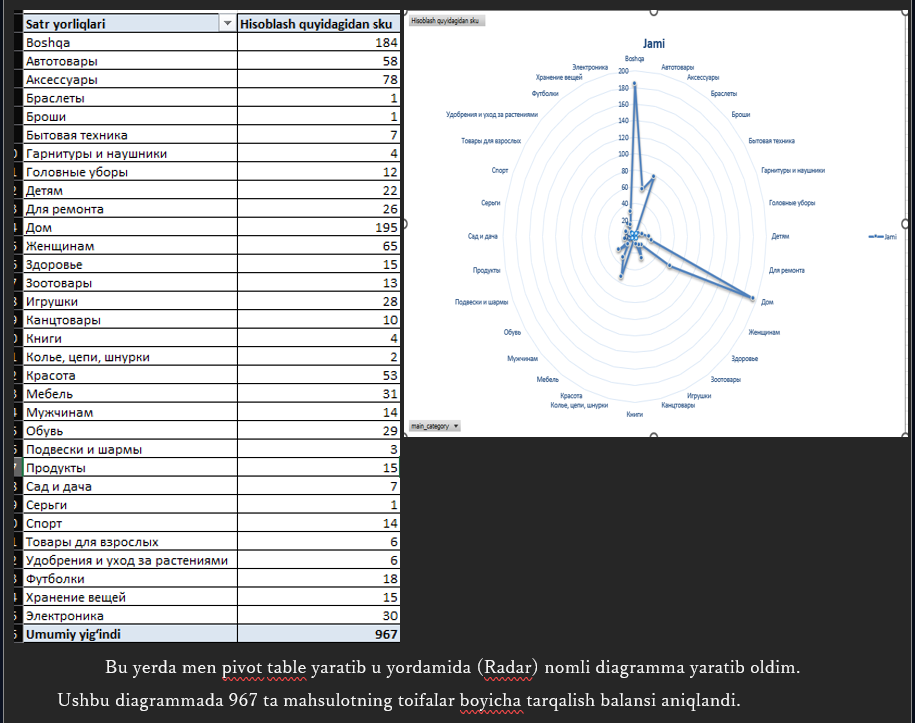Click the Дом axis label on radar chart
Viewport: 915px width, 723px height.
[x=767, y=302]
